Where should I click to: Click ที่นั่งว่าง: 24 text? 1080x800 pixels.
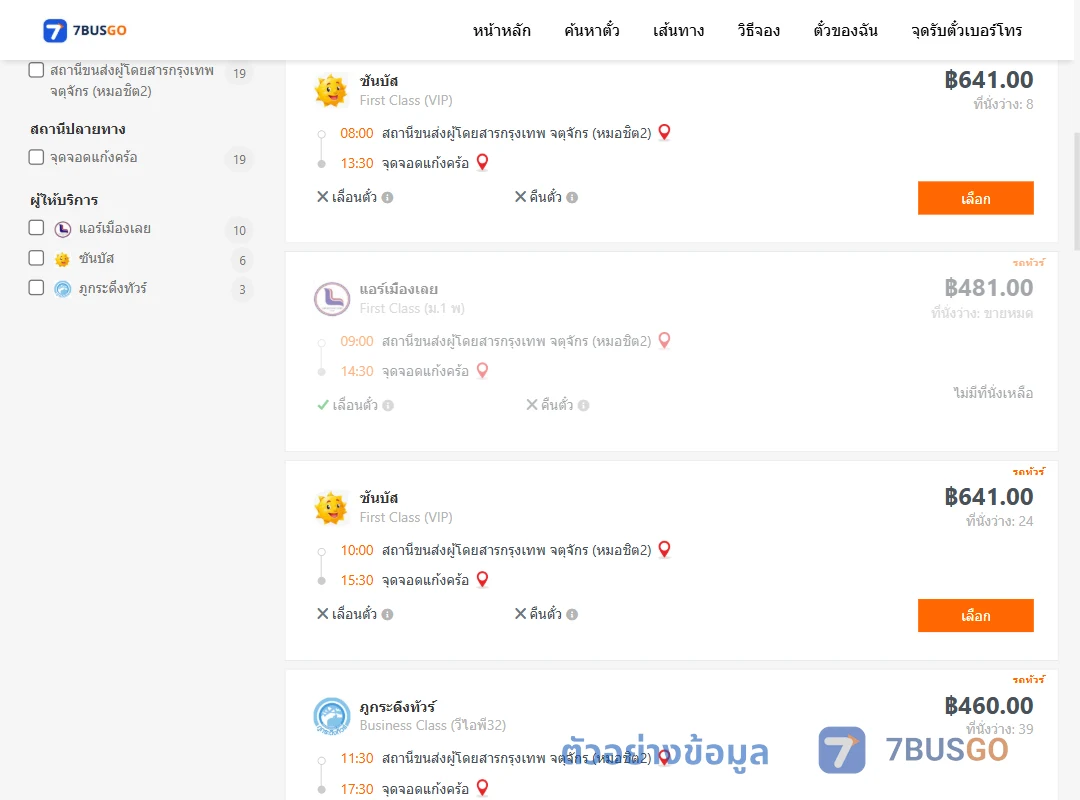[999, 521]
